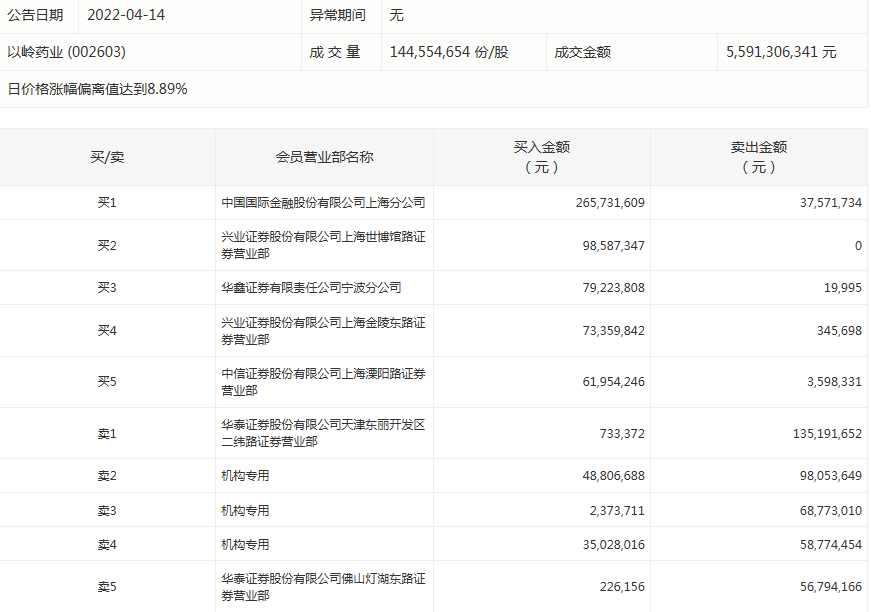
Task: Click the sell amount 37,571,734
Action: click(830, 203)
